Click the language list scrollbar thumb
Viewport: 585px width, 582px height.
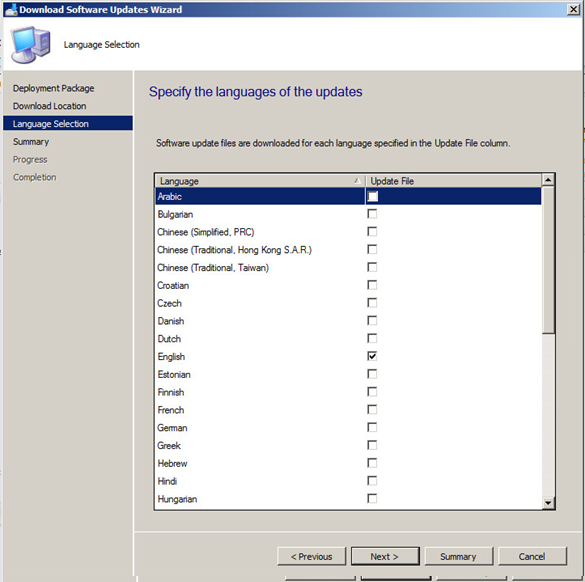pos(548,260)
